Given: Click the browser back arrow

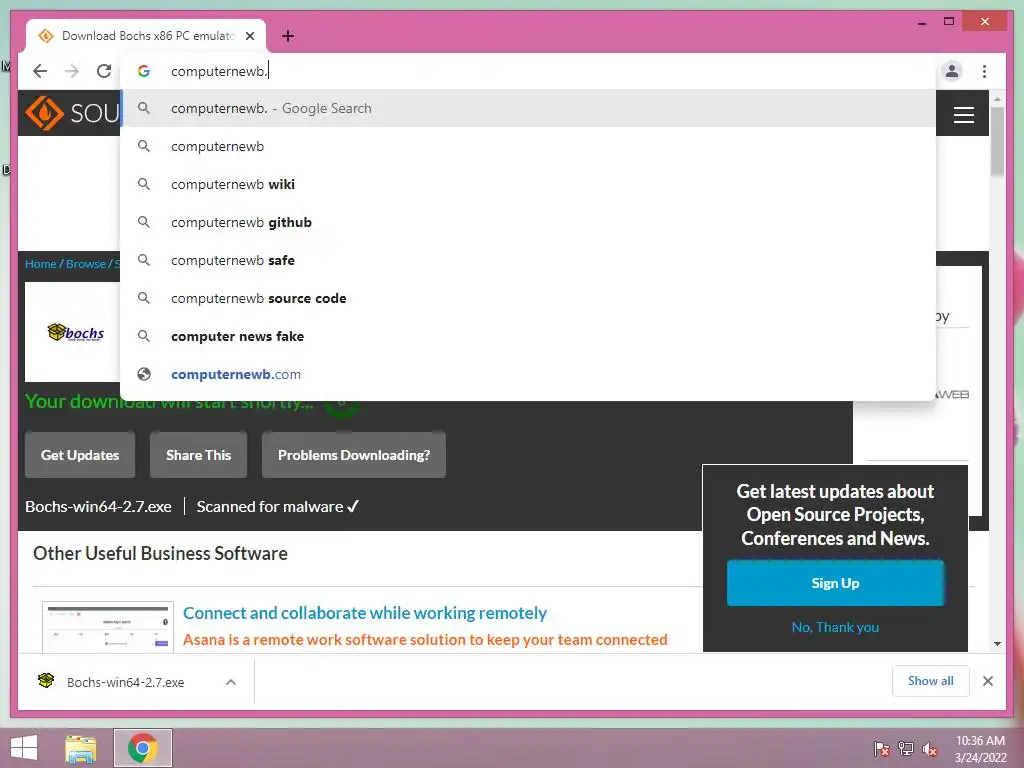Looking at the screenshot, I should pyautogui.click(x=40, y=71).
